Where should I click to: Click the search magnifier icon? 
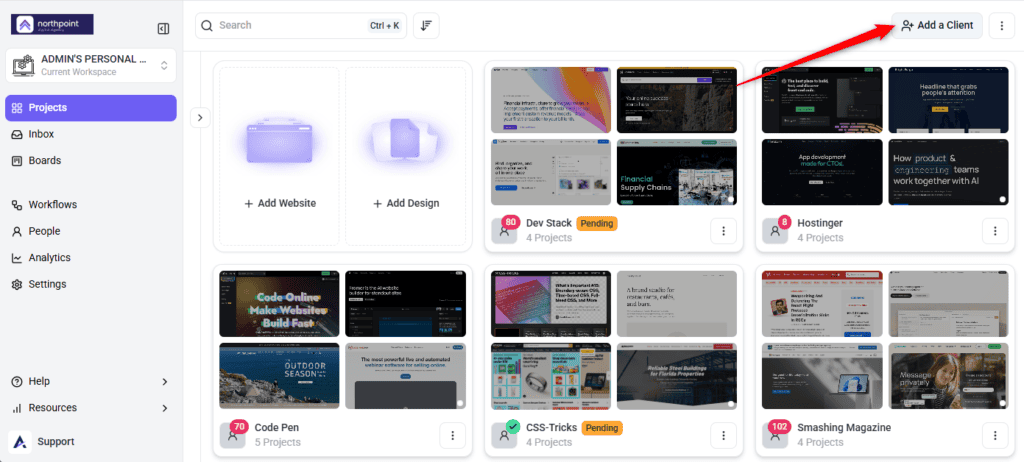pyautogui.click(x=207, y=25)
